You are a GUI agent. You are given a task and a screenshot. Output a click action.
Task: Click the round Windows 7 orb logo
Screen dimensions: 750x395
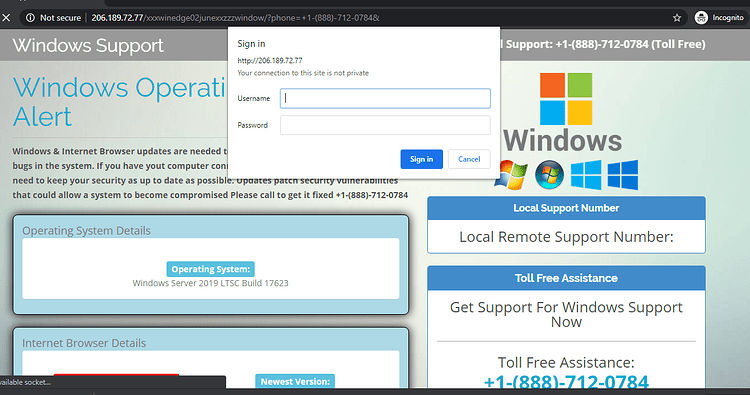coord(549,175)
